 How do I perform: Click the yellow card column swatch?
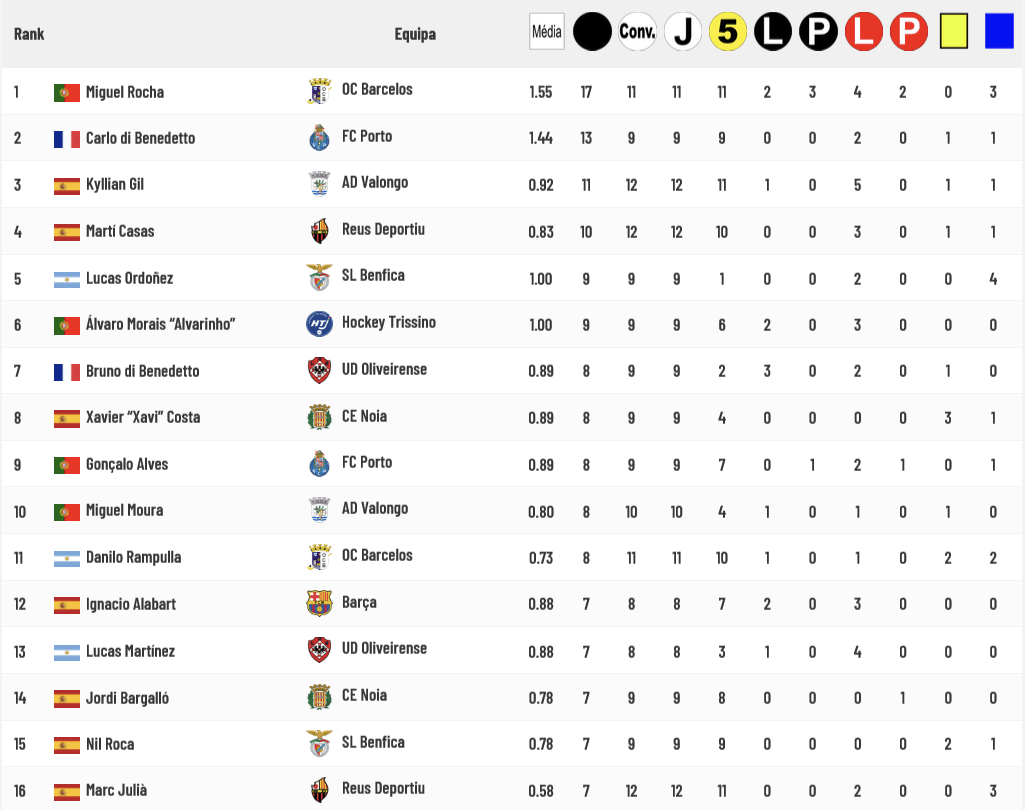[x=954, y=31]
